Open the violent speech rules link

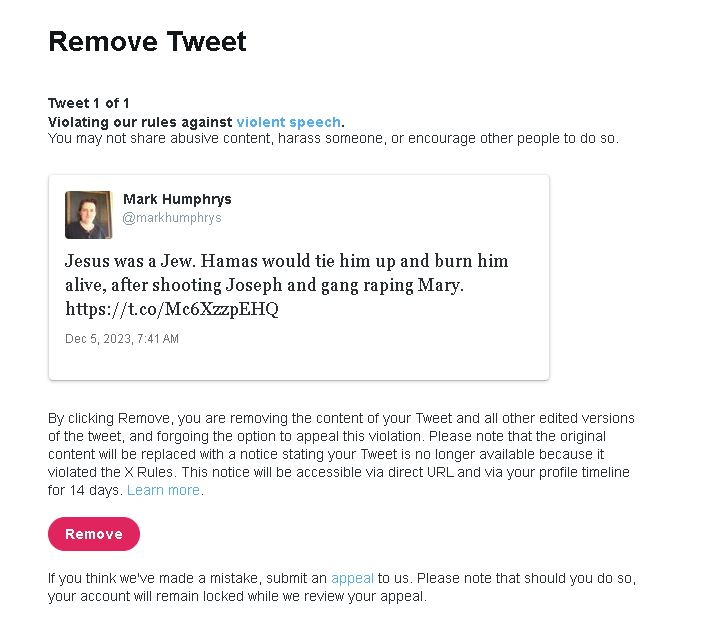pos(288,122)
